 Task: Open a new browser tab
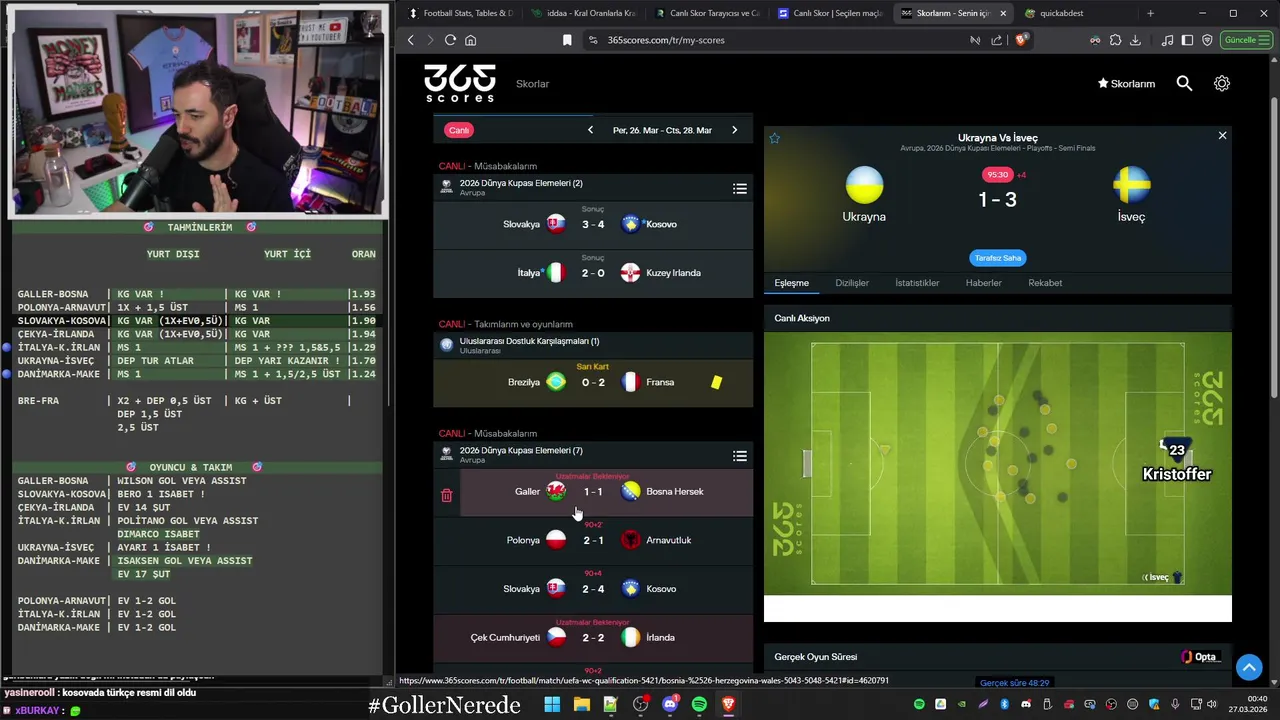[1150, 13]
